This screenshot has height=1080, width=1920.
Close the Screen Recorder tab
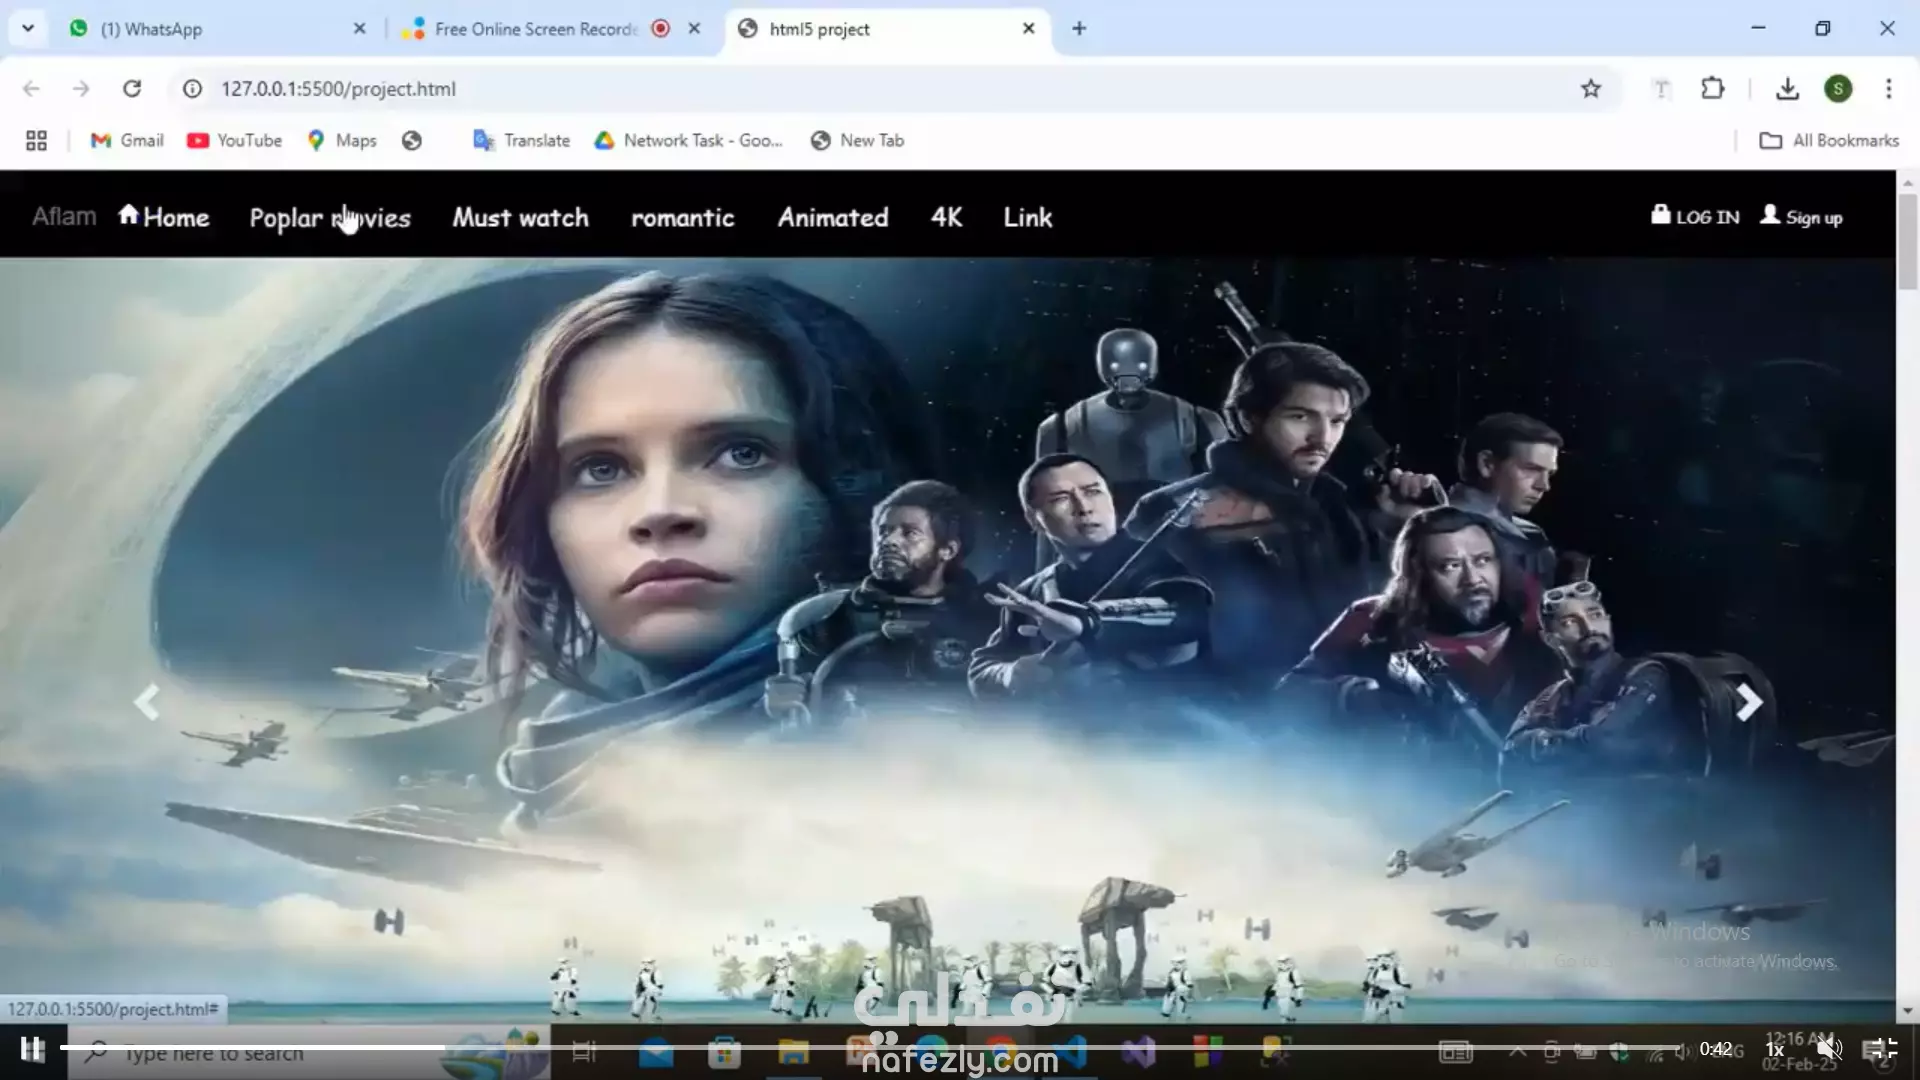tap(694, 29)
